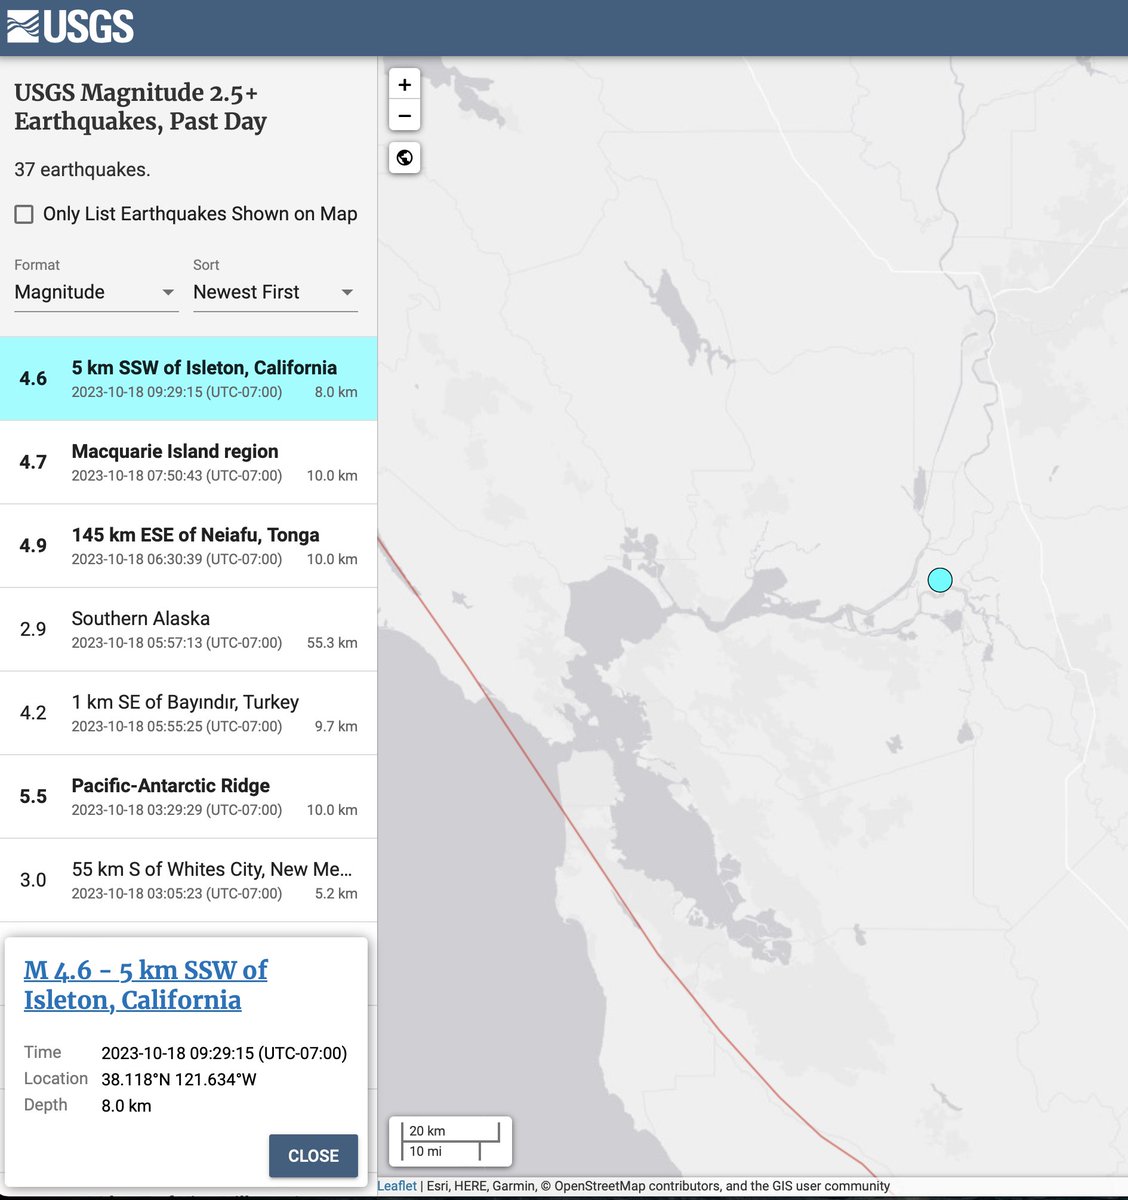Image resolution: width=1128 pixels, height=1200 pixels.
Task: Click the globe world-view map button
Action: coord(404,157)
